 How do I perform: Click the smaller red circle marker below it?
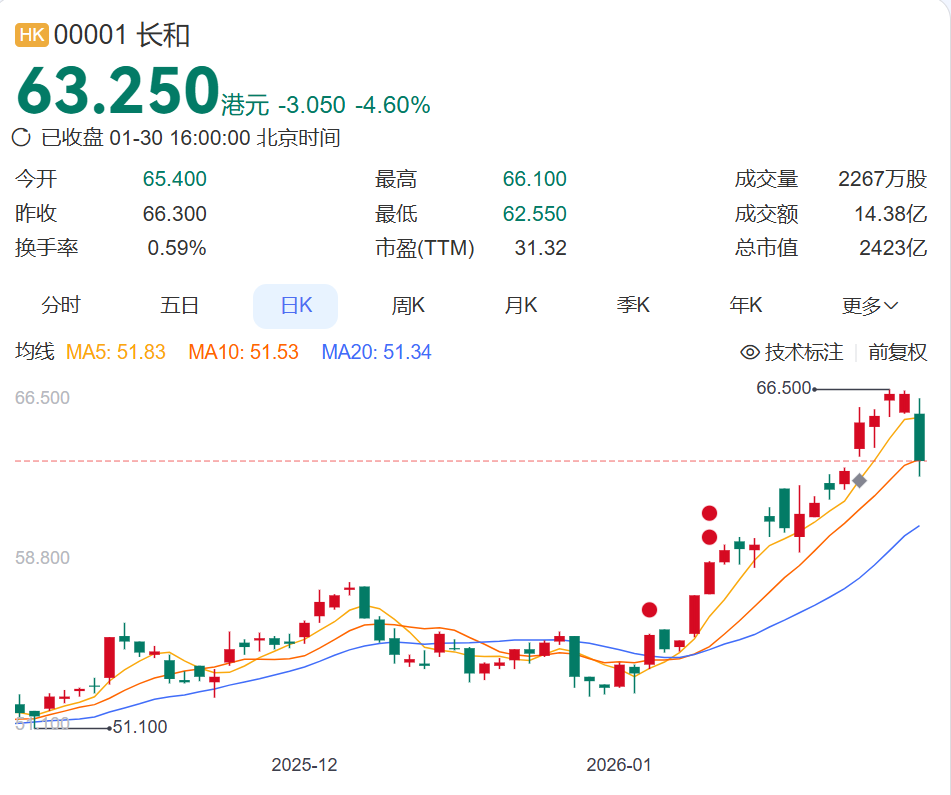click(708, 537)
